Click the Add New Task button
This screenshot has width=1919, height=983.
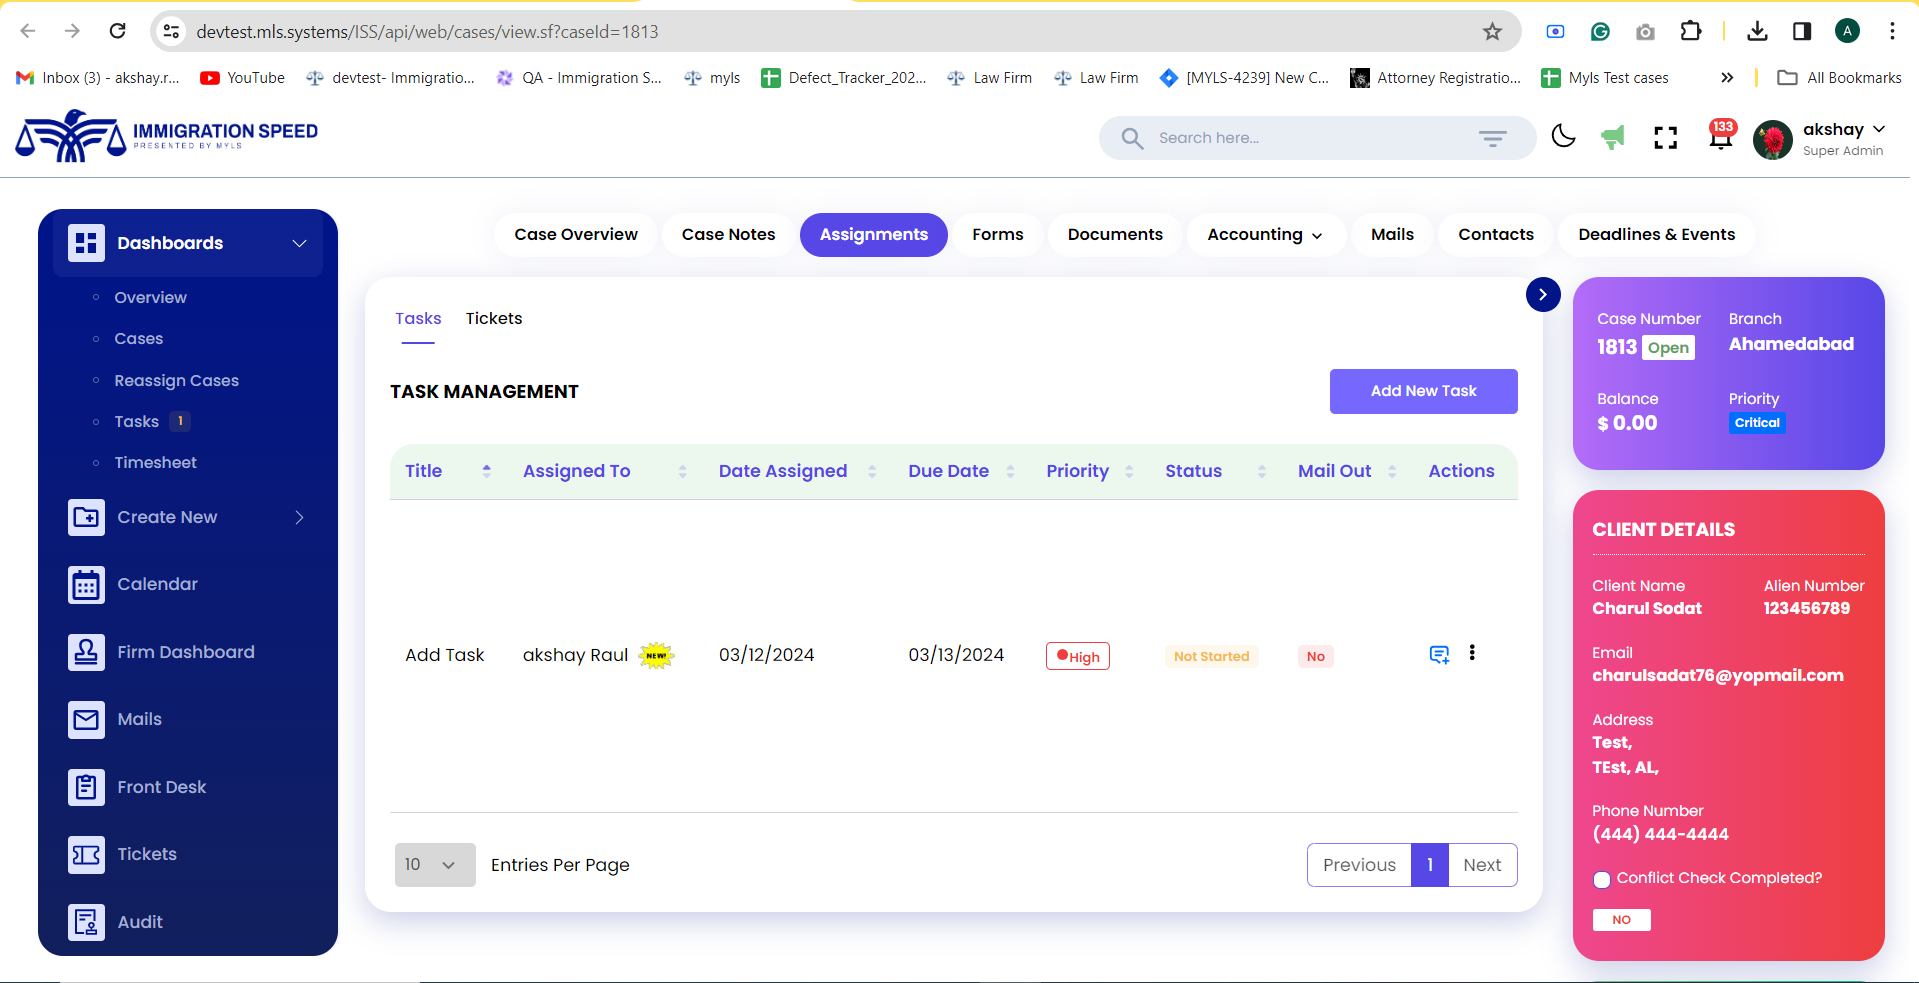(1422, 391)
